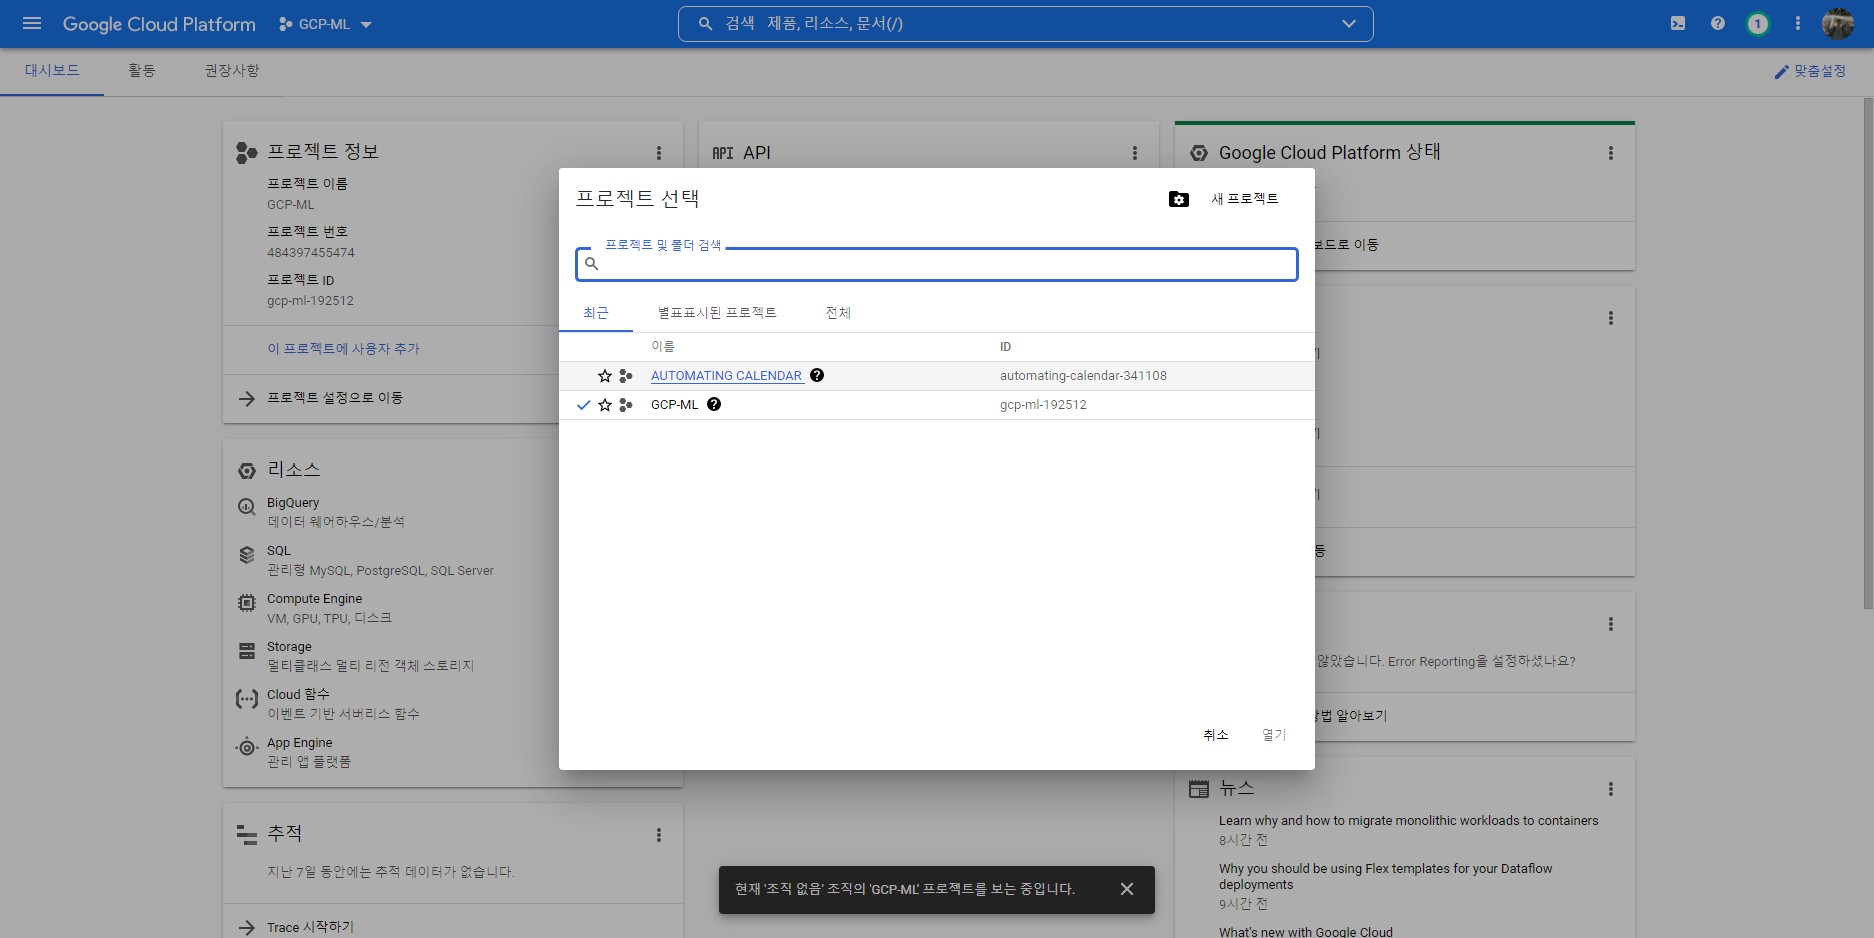Click the top search bar field
The image size is (1874, 938).
1025,23
